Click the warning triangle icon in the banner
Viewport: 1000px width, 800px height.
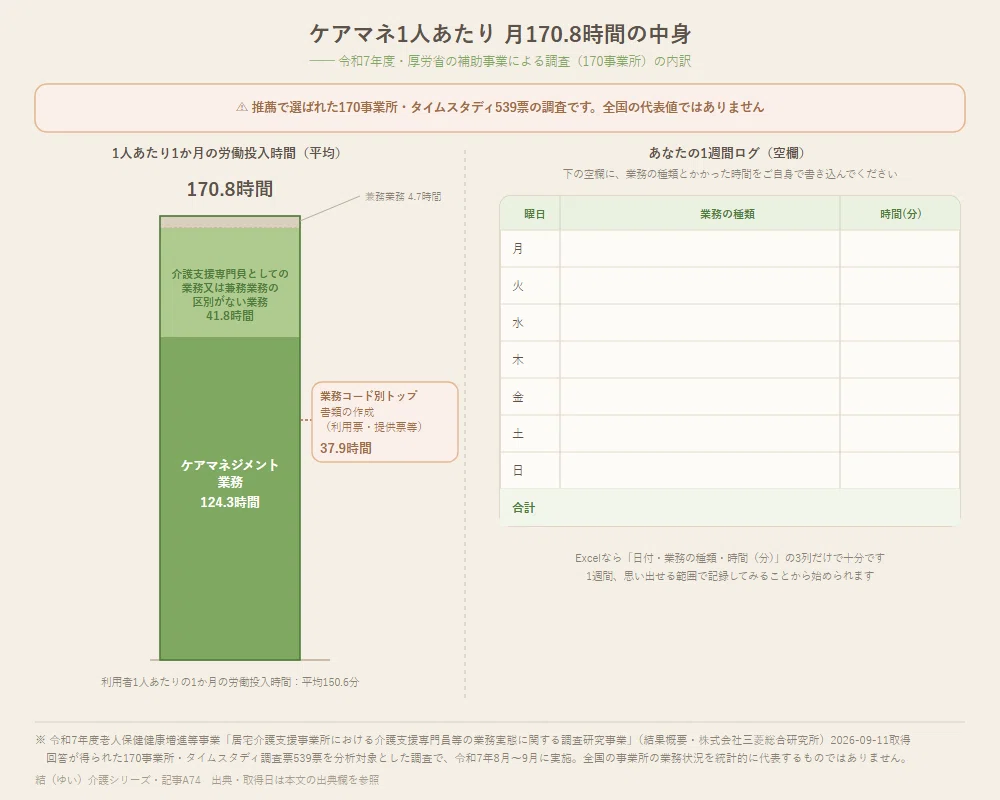point(242,107)
